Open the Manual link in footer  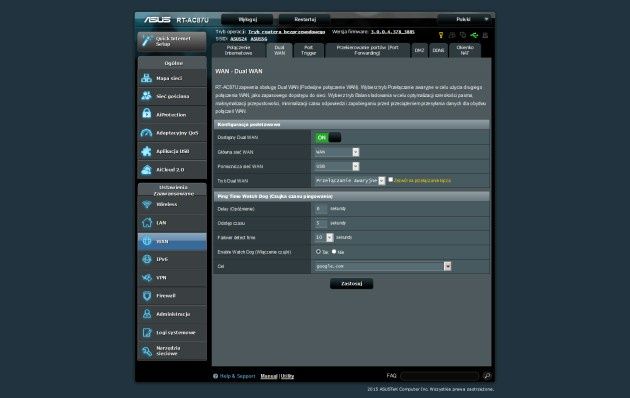(269, 376)
